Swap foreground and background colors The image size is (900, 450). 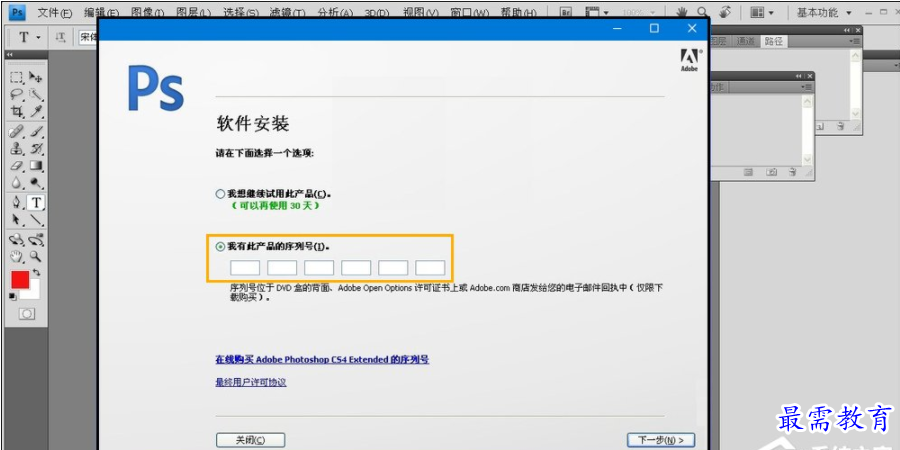pyautogui.click(x=37, y=273)
